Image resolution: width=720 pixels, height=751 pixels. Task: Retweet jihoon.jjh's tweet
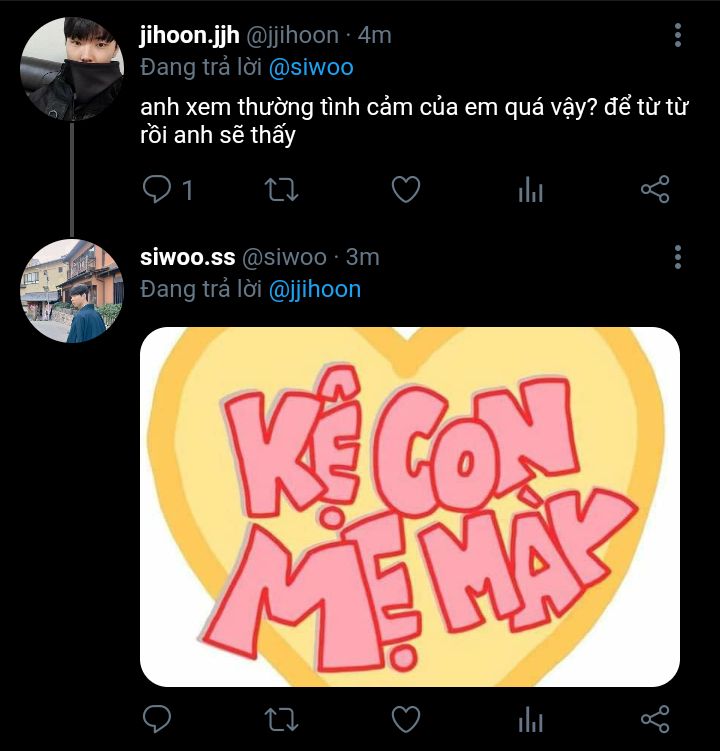coord(282,190)
